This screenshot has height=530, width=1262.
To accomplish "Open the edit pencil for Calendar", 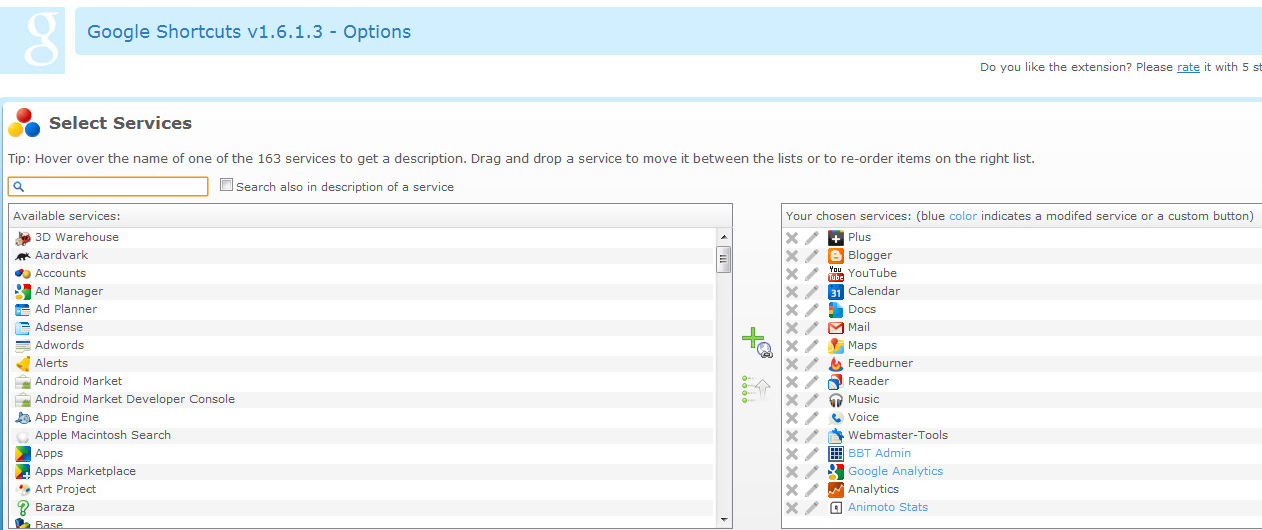I will point(812,292).
